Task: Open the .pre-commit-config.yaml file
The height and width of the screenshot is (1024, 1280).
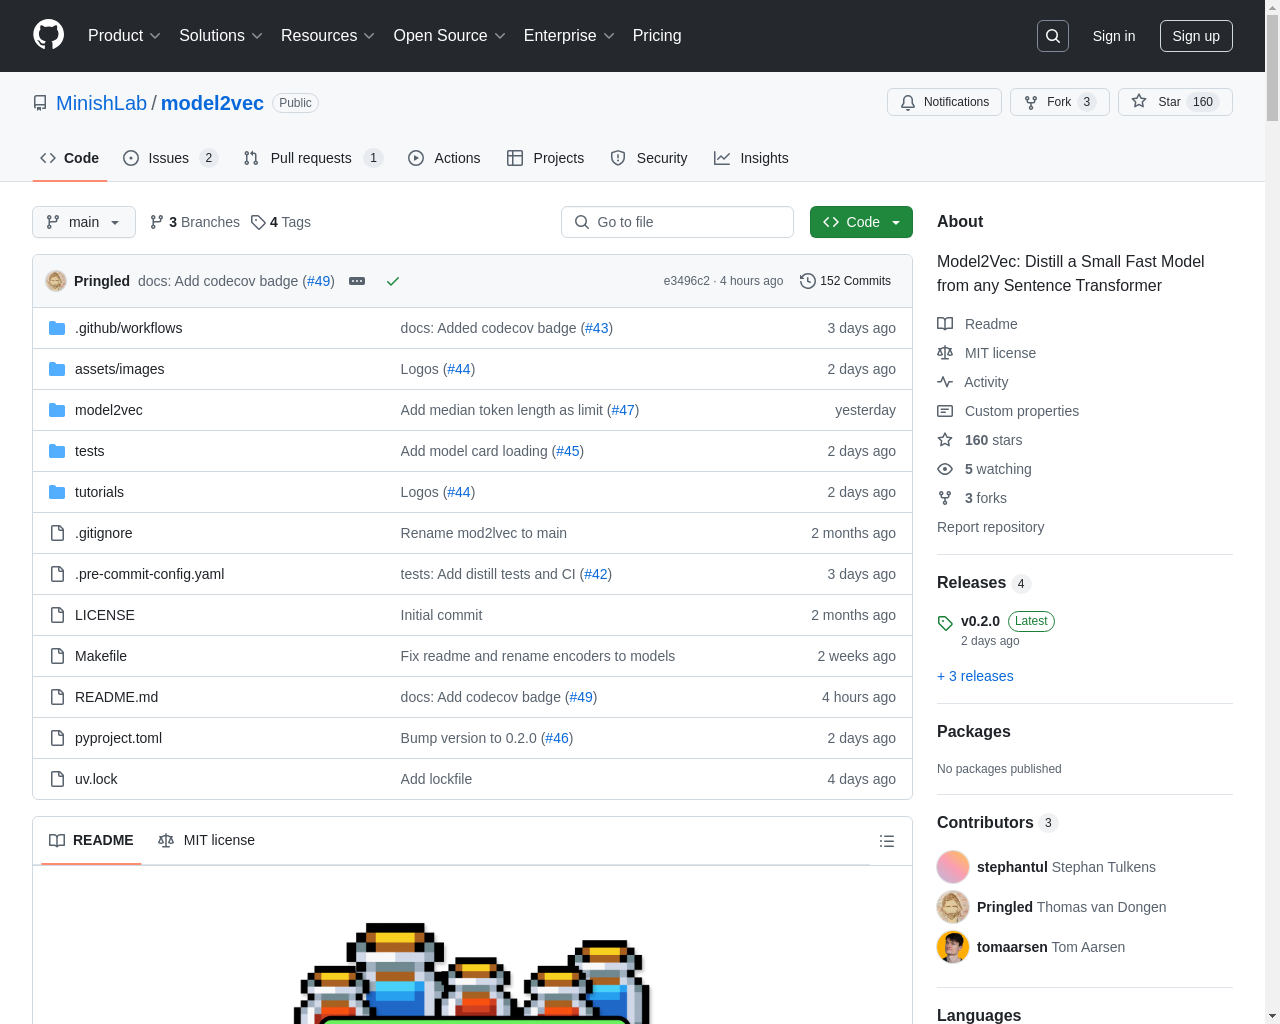Action: point(149,574)
